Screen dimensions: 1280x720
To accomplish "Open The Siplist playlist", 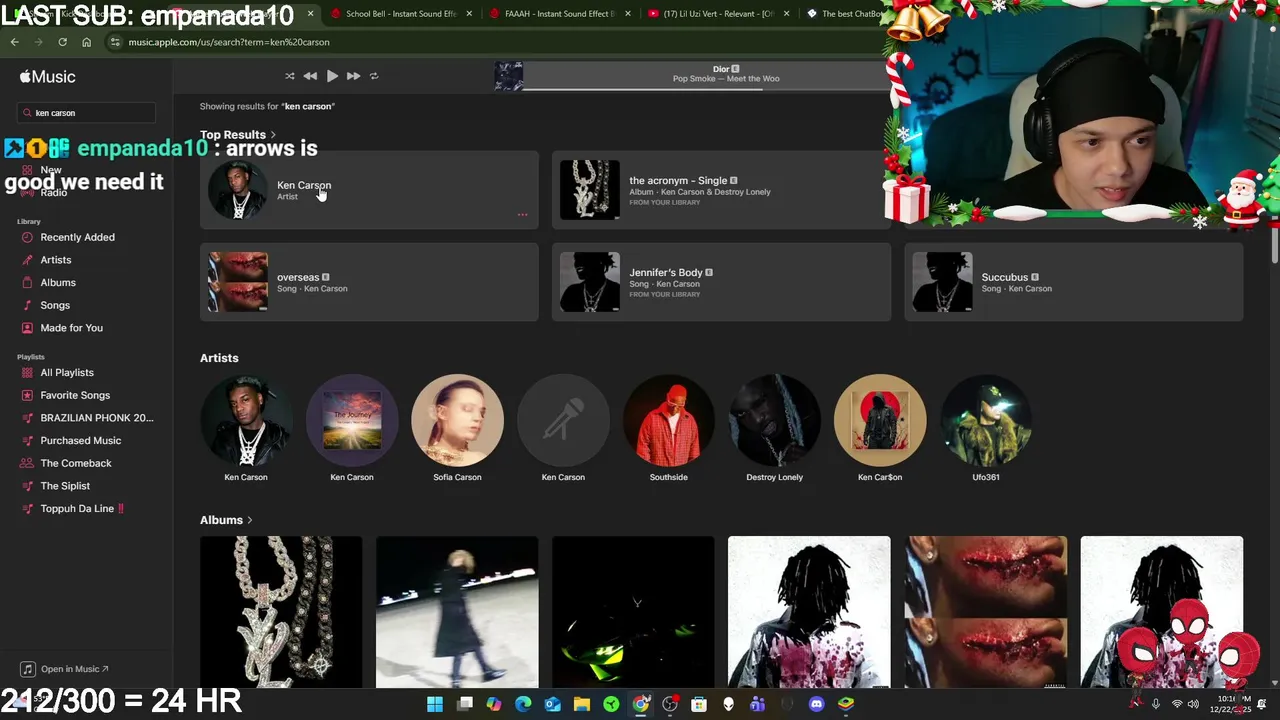I will pyautogui.click(x=65, y=486).
